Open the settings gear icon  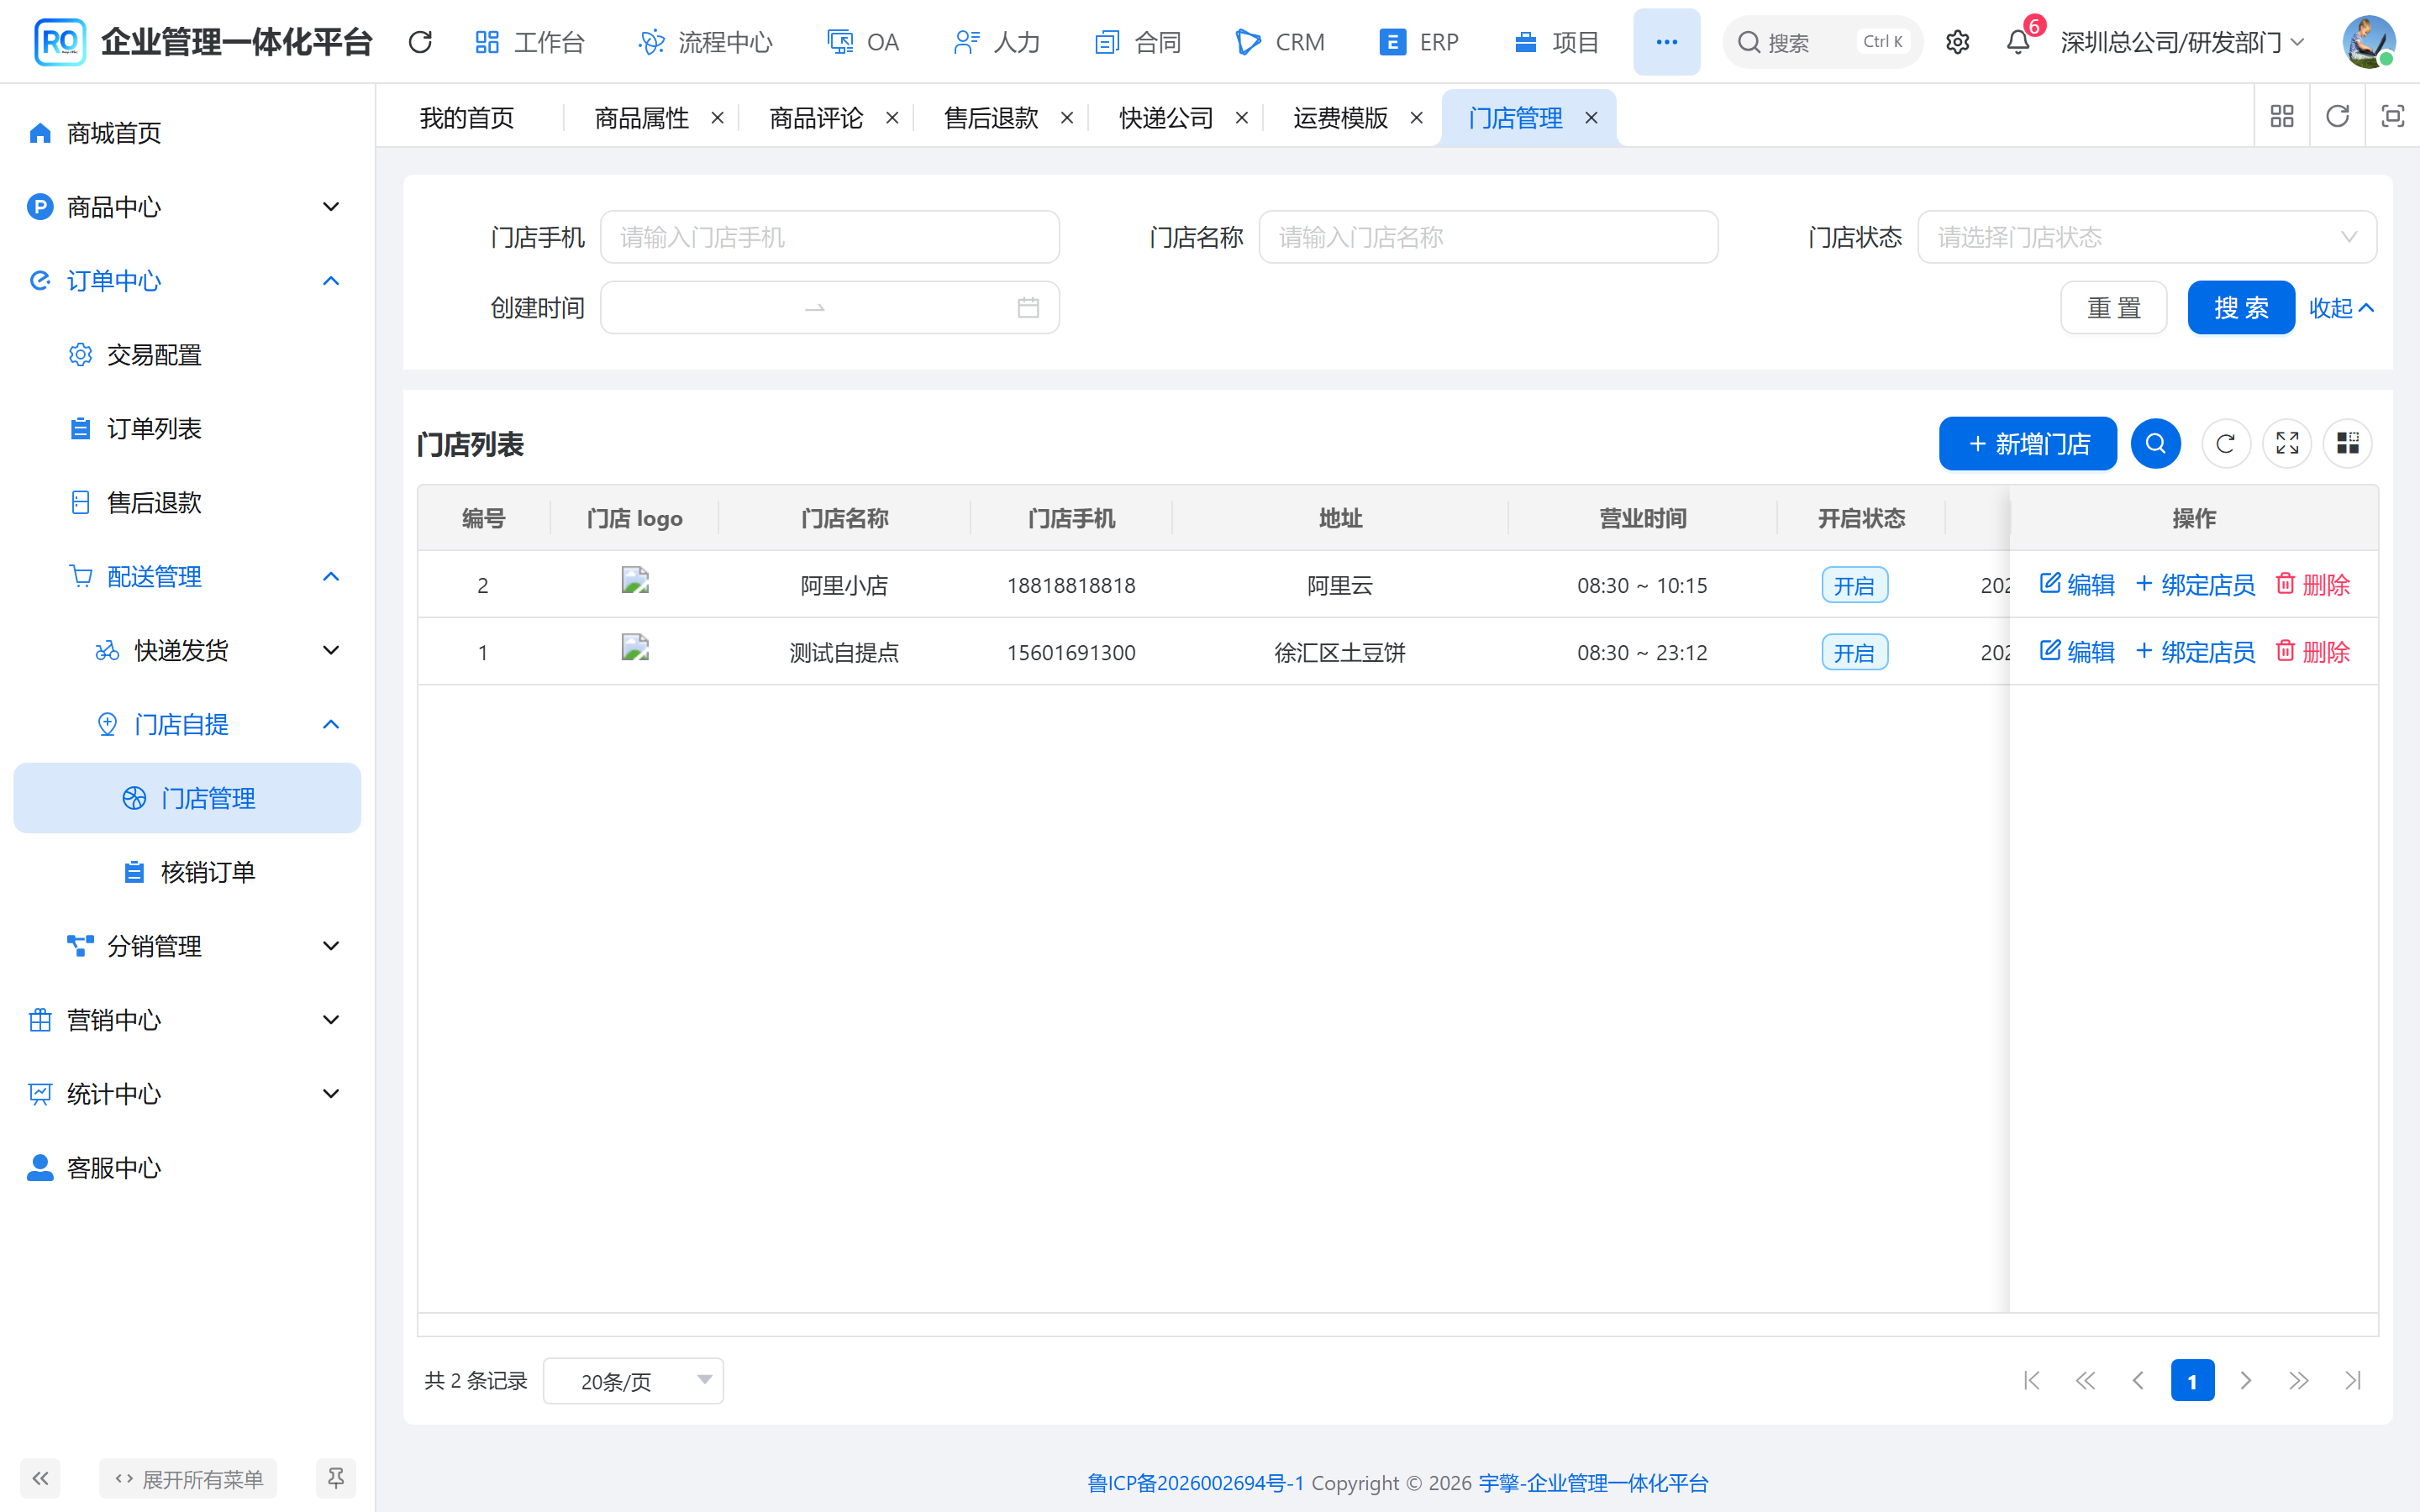coord(1957,42)
